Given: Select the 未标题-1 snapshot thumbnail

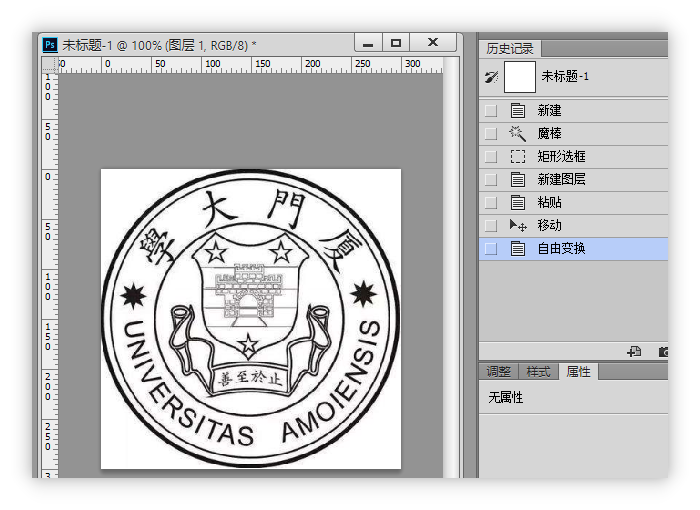Looking at the screenshot, I should (520, 76).
